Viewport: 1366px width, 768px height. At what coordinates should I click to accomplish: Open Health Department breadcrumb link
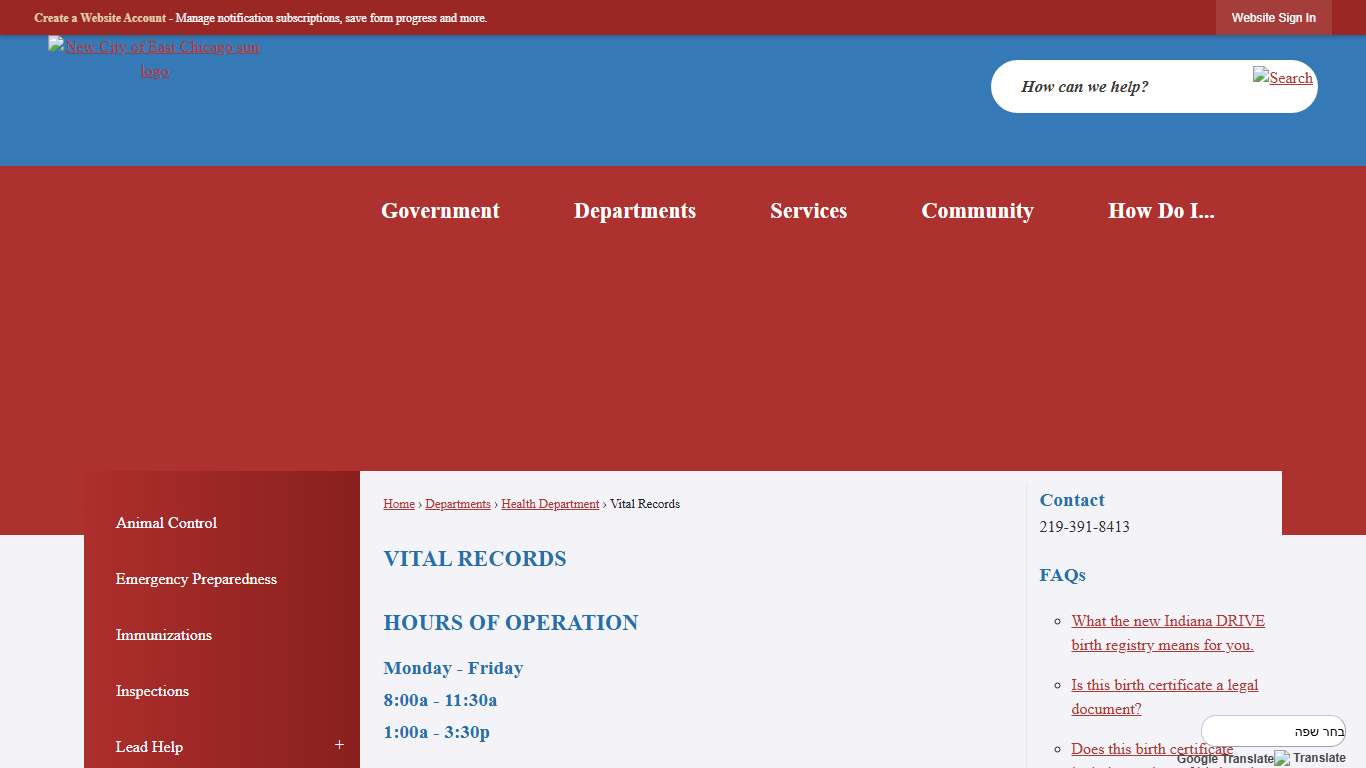[x=550, y=504]
